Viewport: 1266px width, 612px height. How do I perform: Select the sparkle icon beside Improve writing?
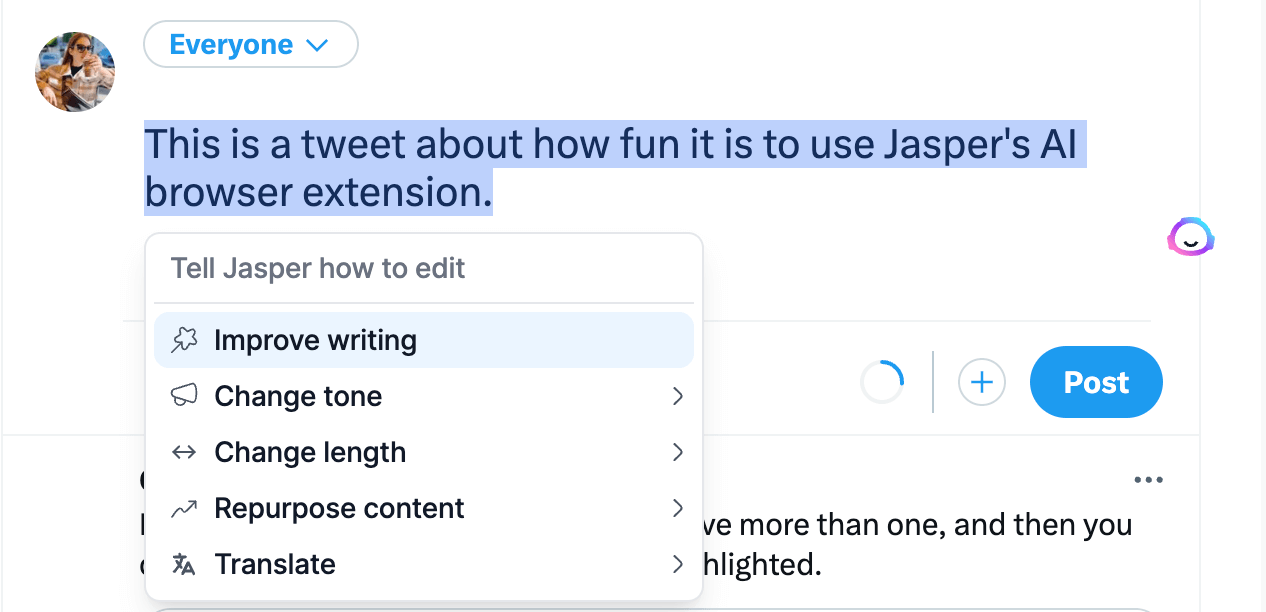[185, 340]
